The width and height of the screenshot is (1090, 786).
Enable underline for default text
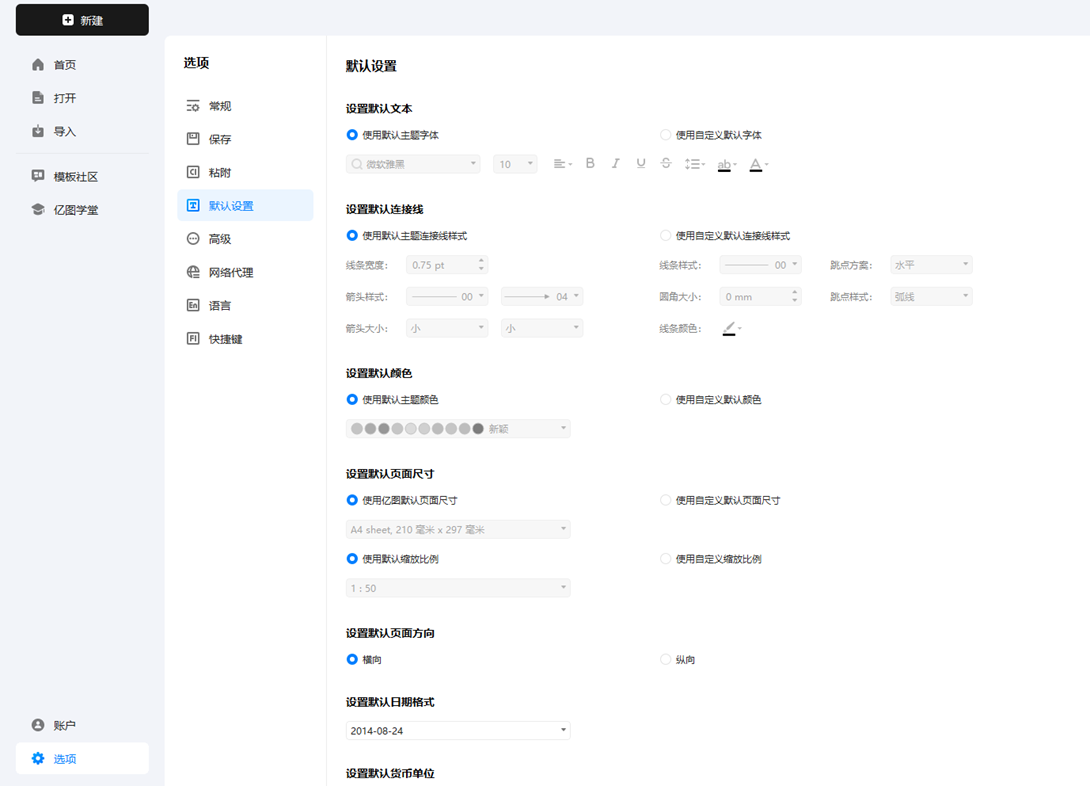point(640,163)
